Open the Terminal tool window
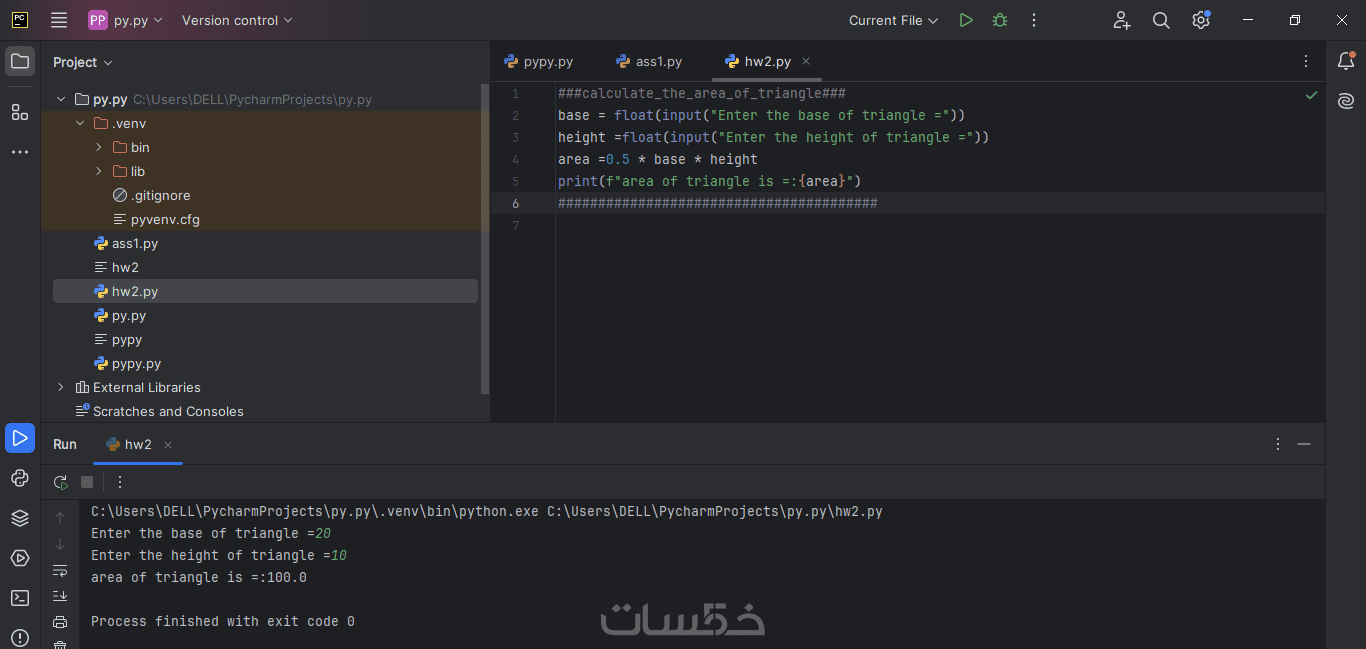 [x=20, y=598]
